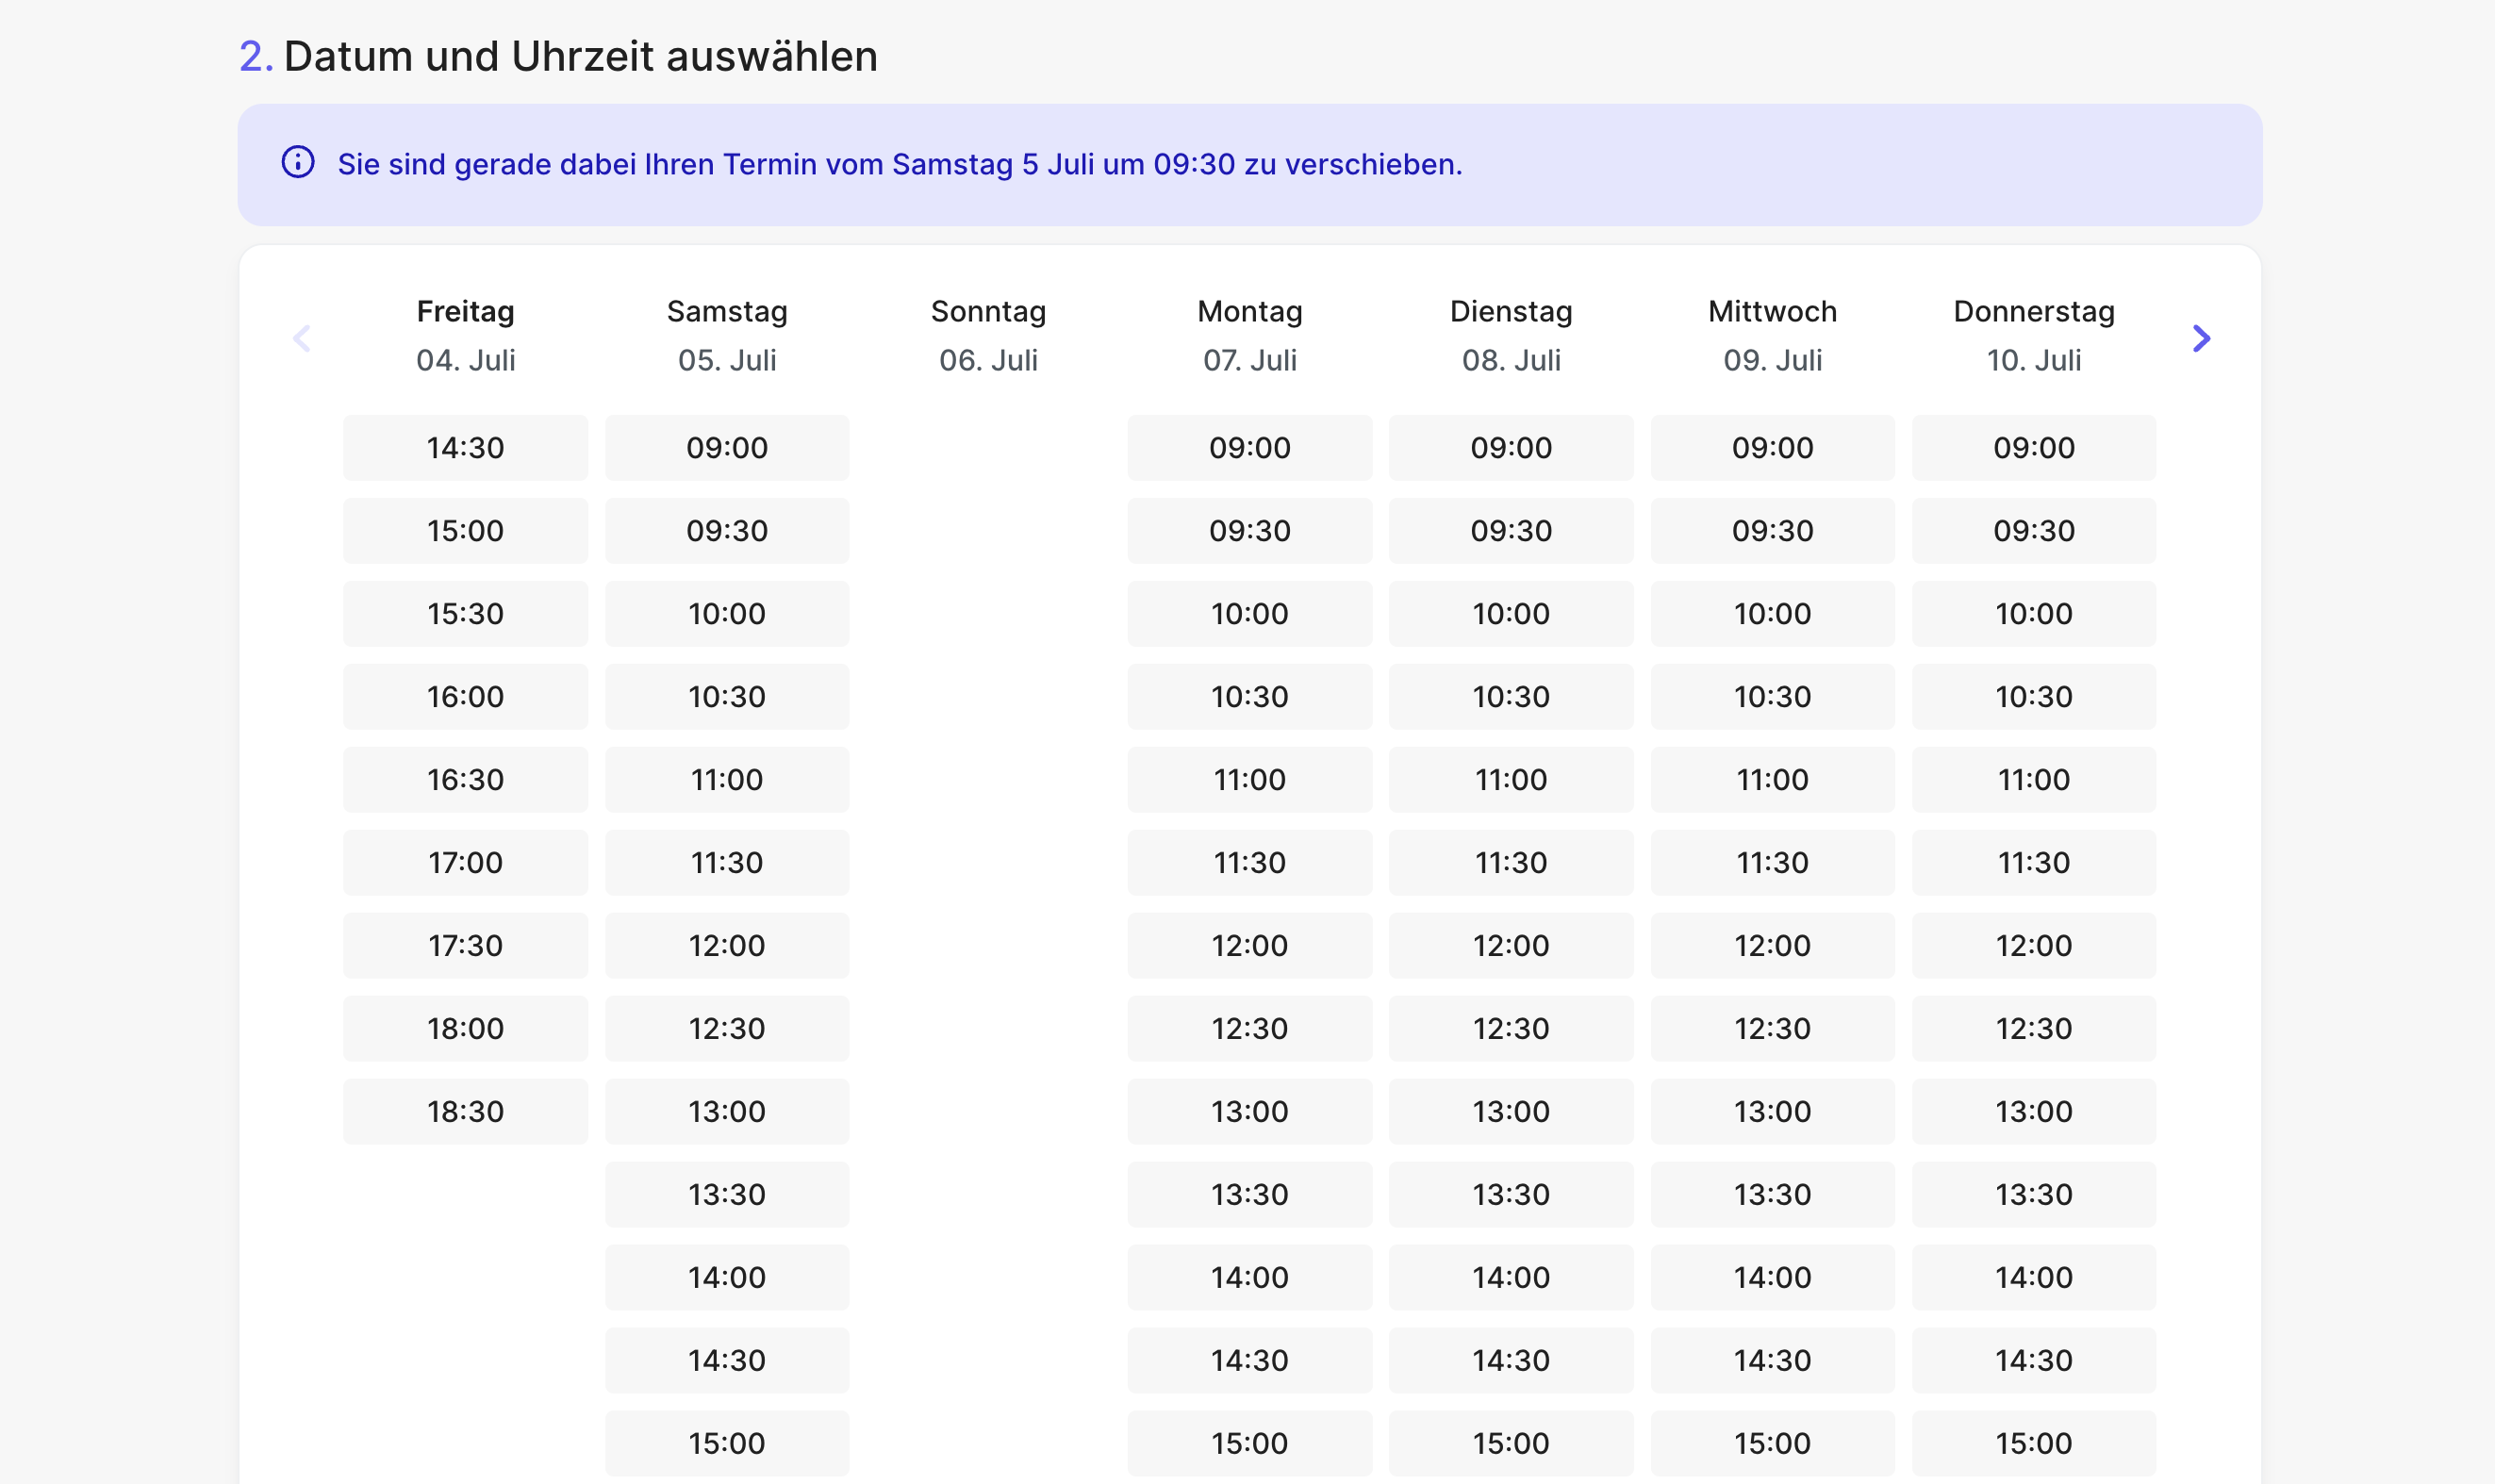Select 18:30 on Freitag 04. Juli
The image size is (2495, 1484).
point(465,1111)
